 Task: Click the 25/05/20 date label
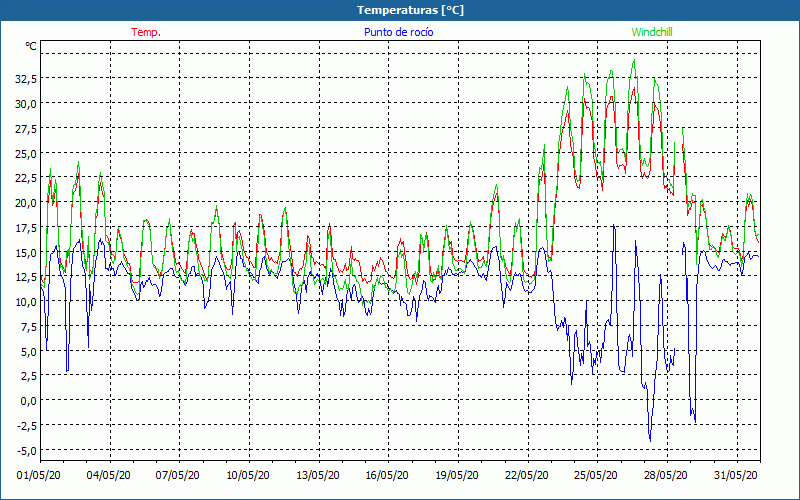(x=596, y=475)
